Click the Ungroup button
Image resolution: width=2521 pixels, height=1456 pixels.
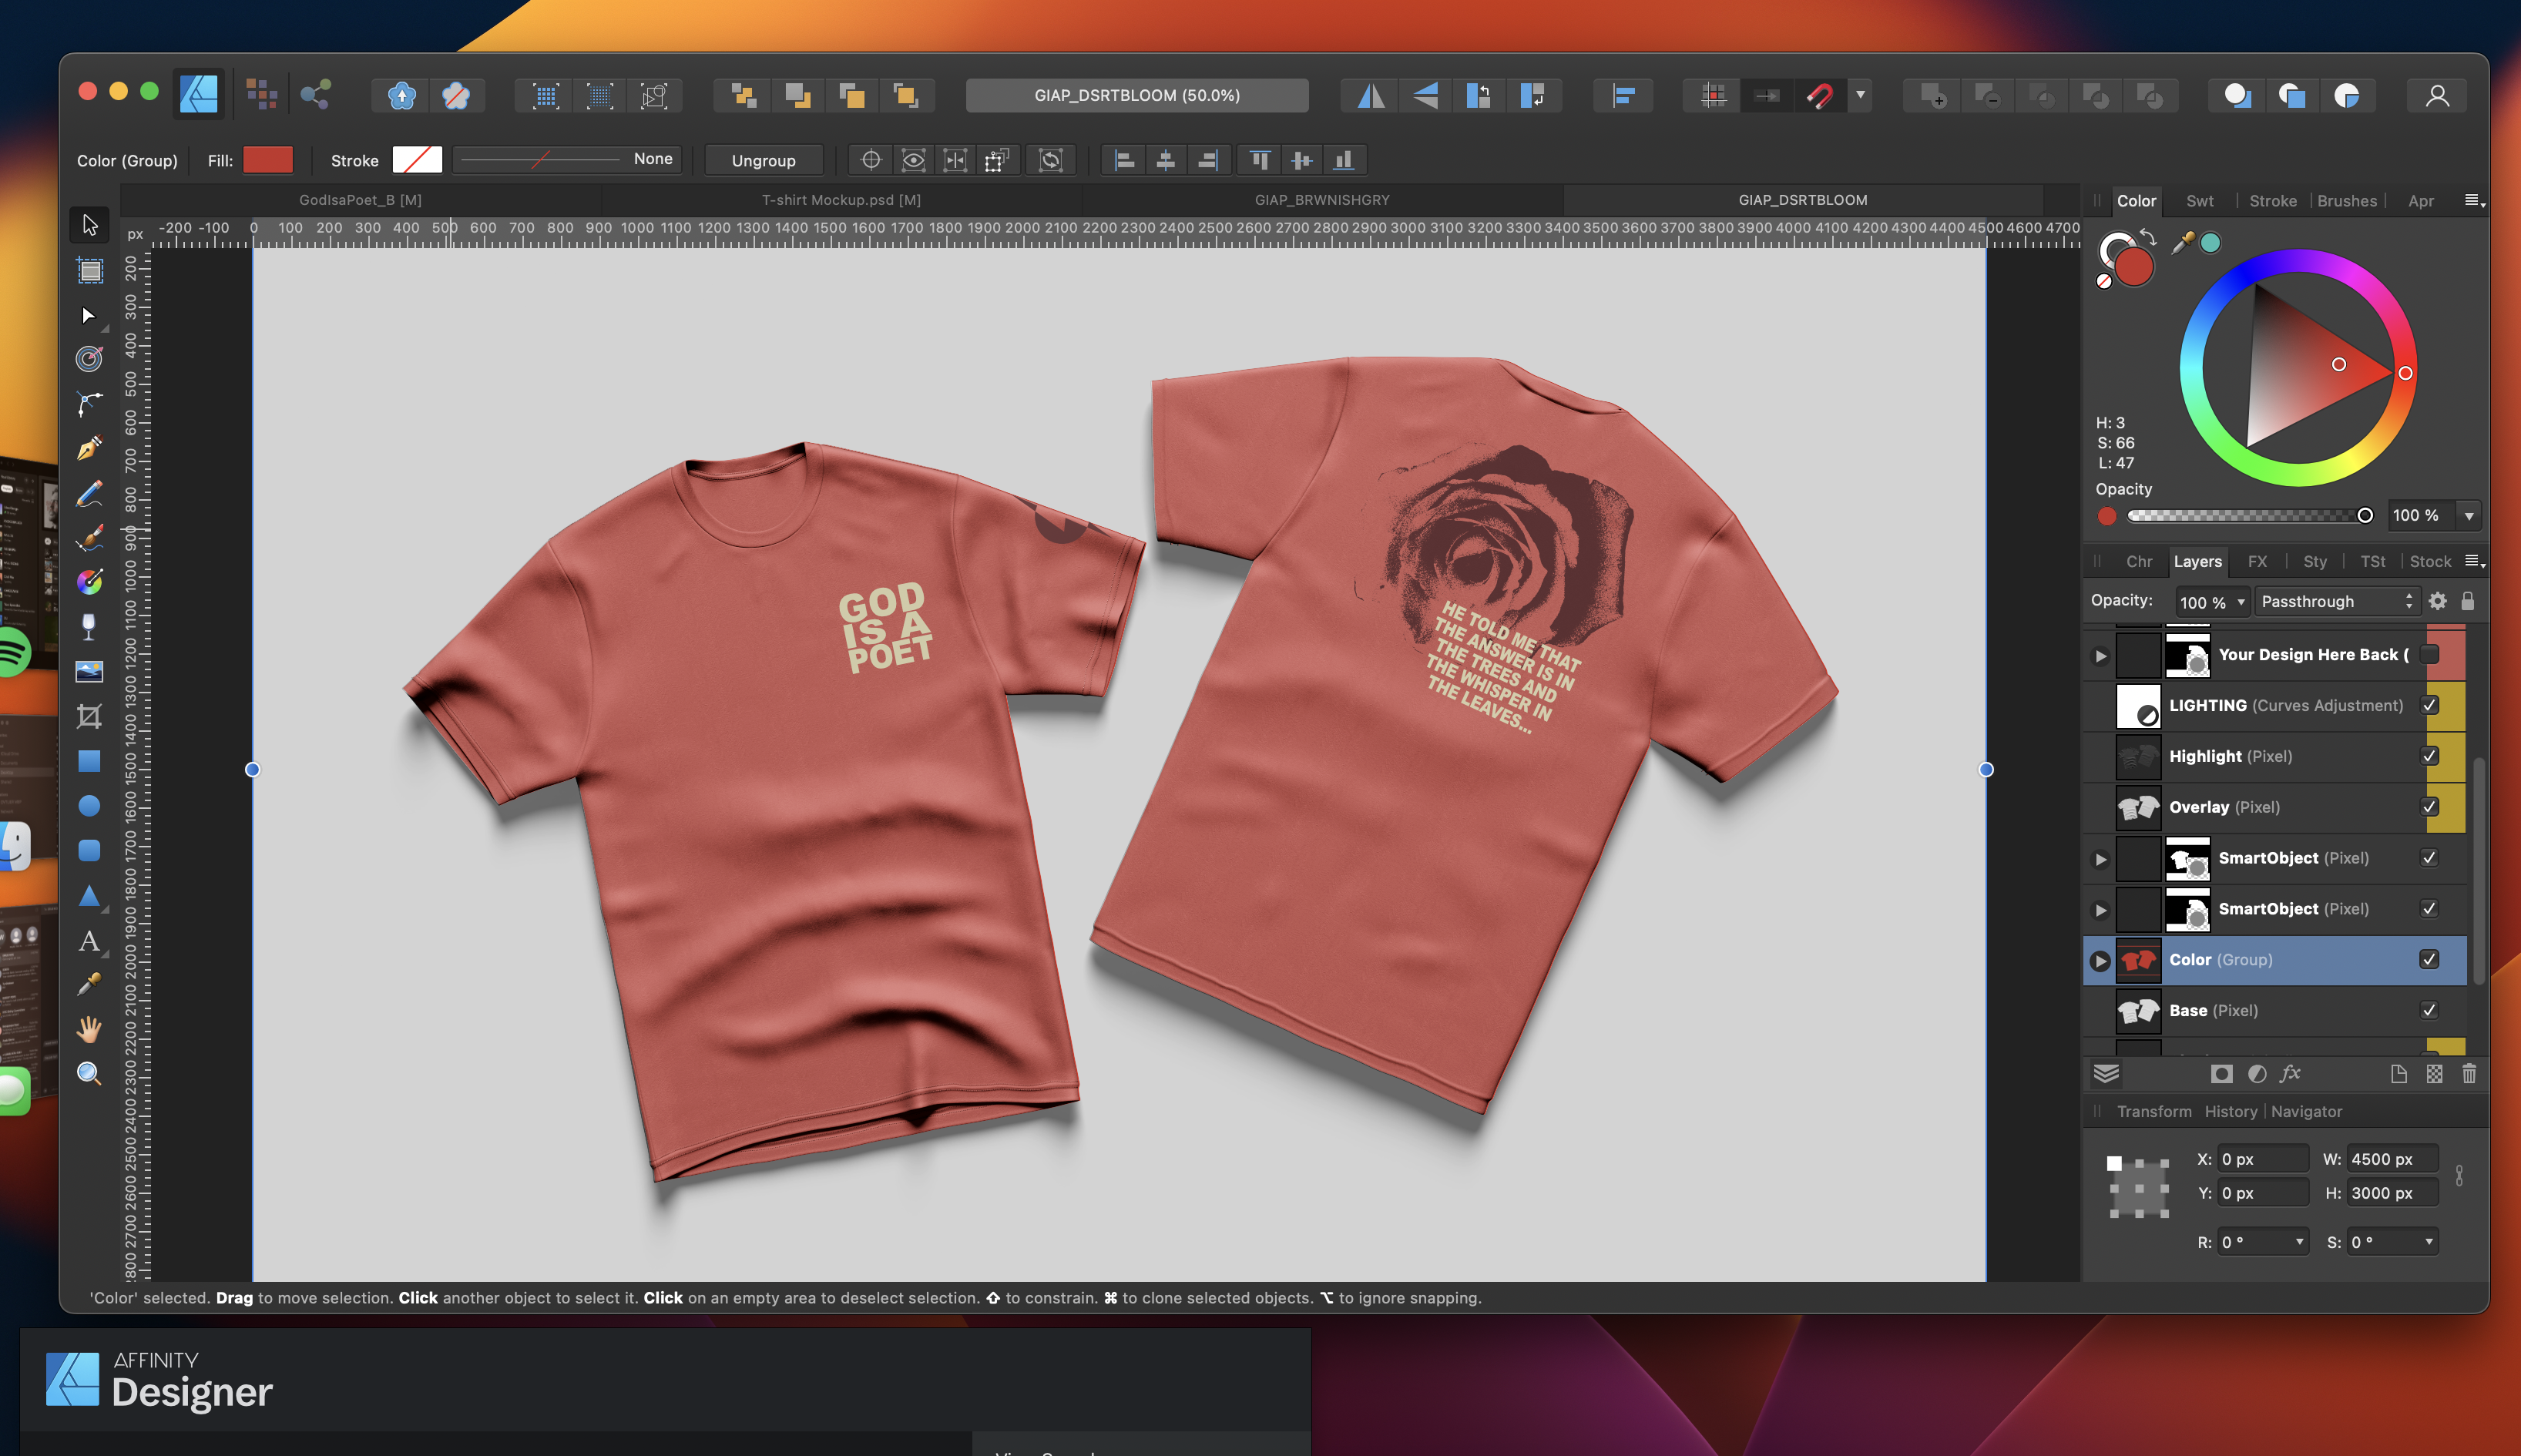tap(763, 160)
